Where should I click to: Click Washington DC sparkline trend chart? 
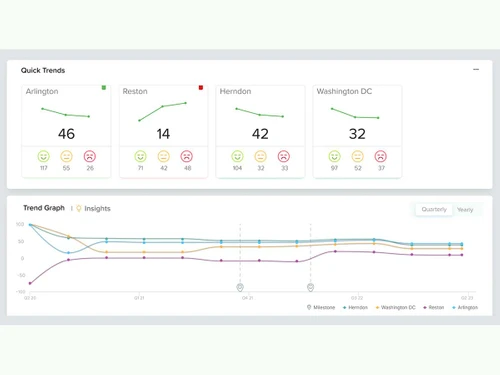click(355, 113)
